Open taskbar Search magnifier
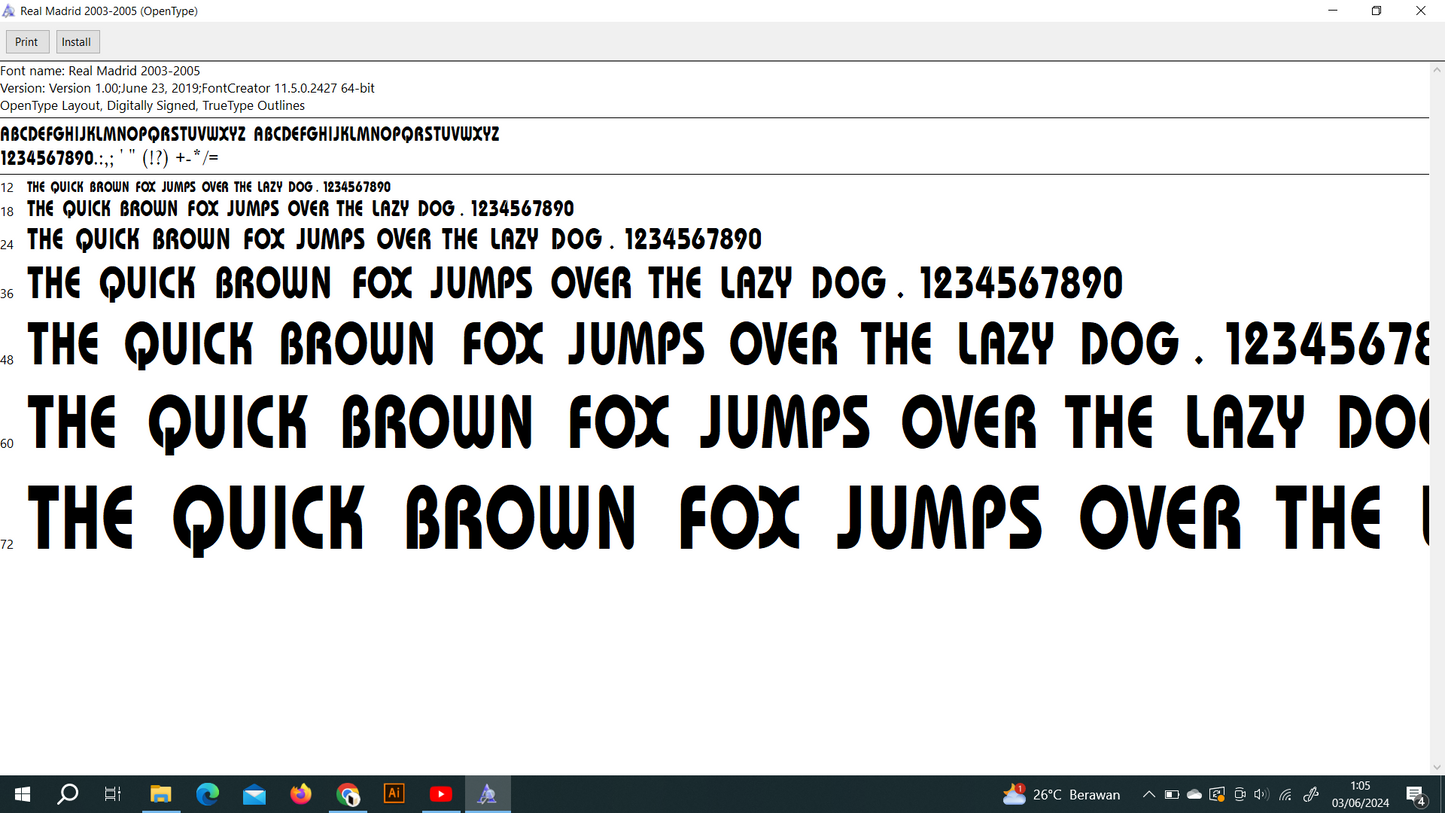1445x813 pixels. tap(67, 794)
